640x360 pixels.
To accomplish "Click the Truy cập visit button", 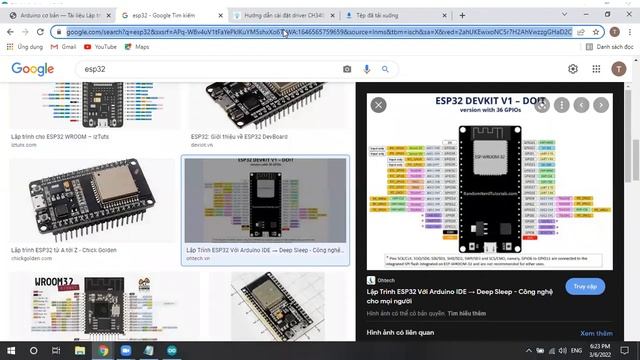I will [585, 287].
